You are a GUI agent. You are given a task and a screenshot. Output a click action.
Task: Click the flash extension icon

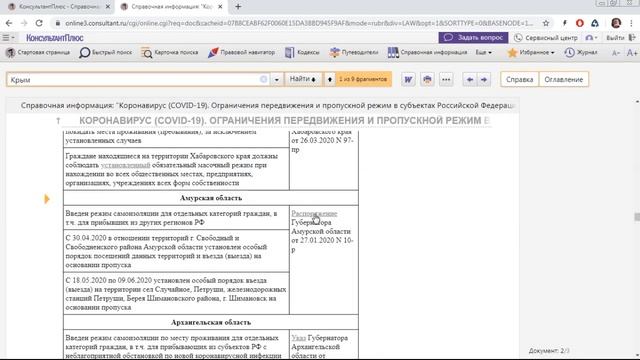click(564, 23)
